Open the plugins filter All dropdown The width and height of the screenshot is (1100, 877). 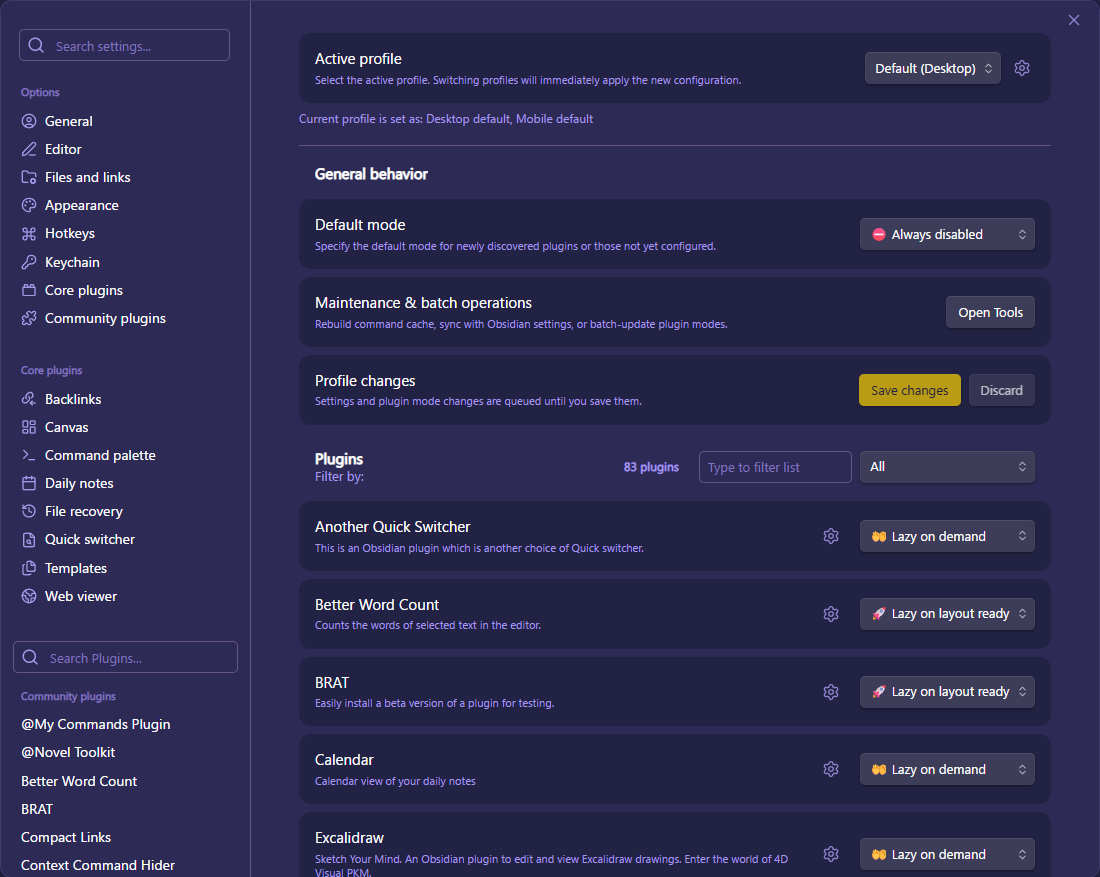[x=947, y=467]
